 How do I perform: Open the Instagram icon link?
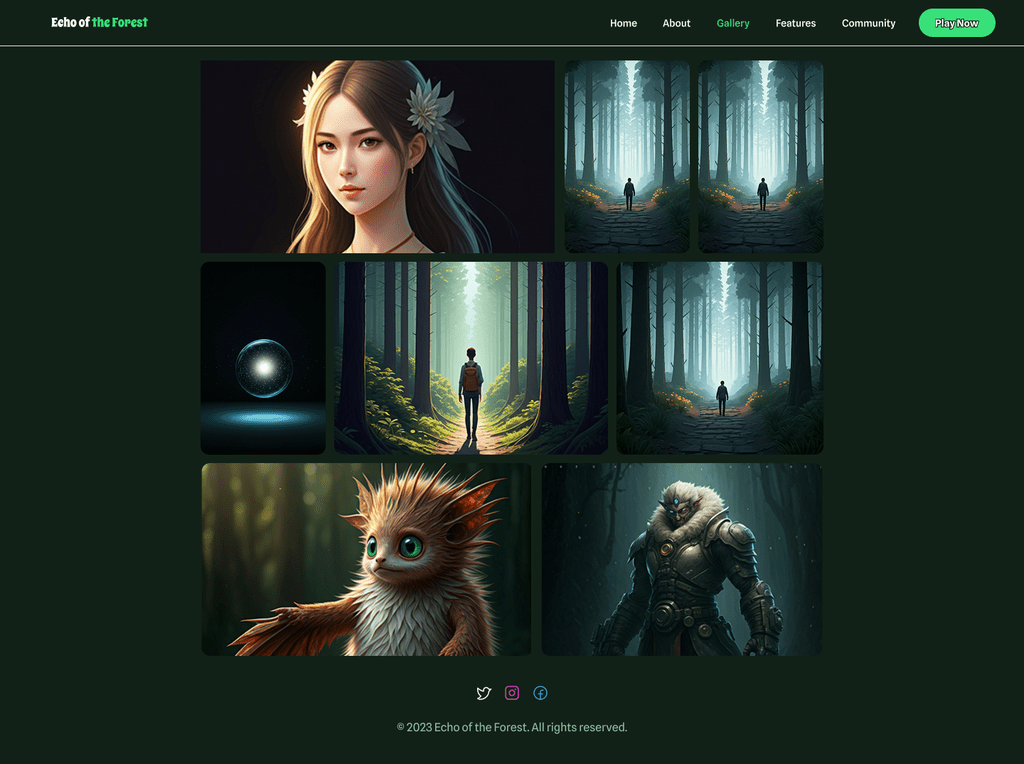click(x=512, y=693)
